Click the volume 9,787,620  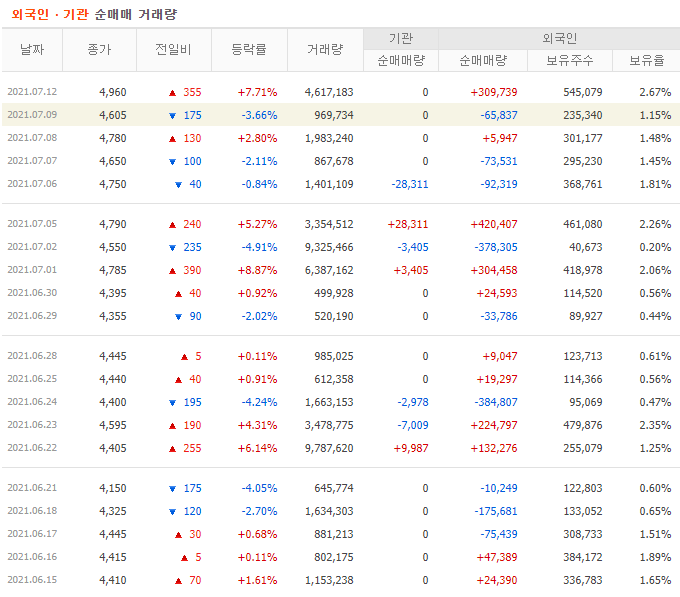(329, 448)
